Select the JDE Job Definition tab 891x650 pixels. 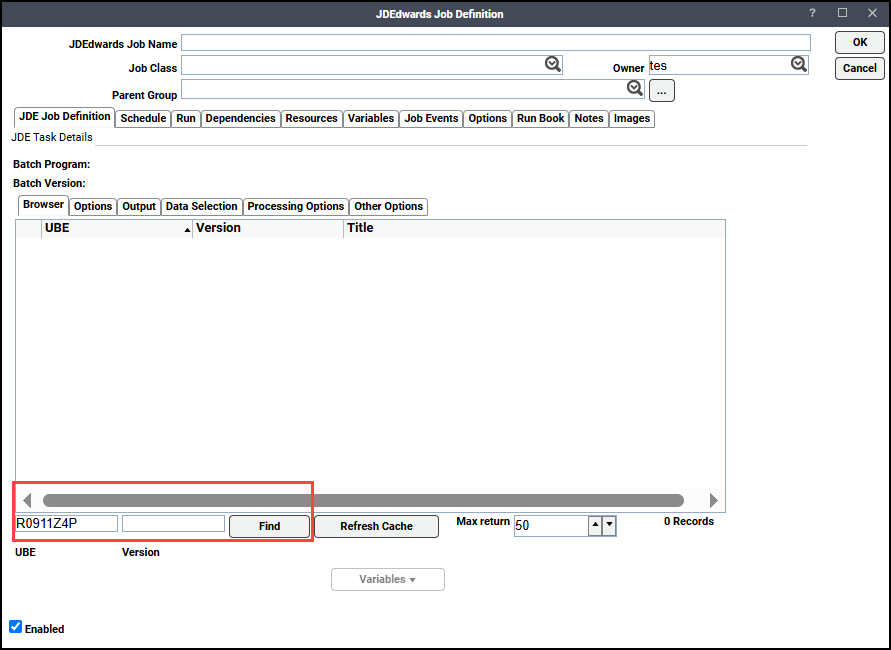coord(65,117)
